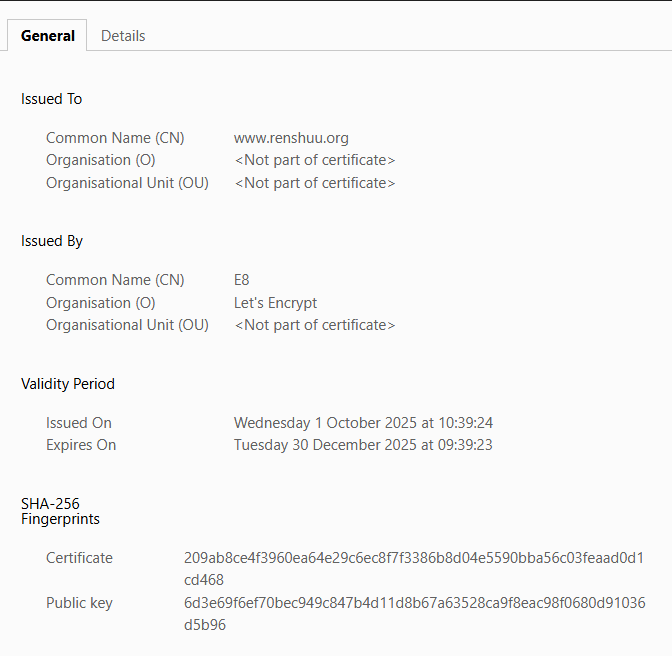672x656 pixels.
Task: Click the Let's Encrypt organisation value
Action: (x=275, y=303)
